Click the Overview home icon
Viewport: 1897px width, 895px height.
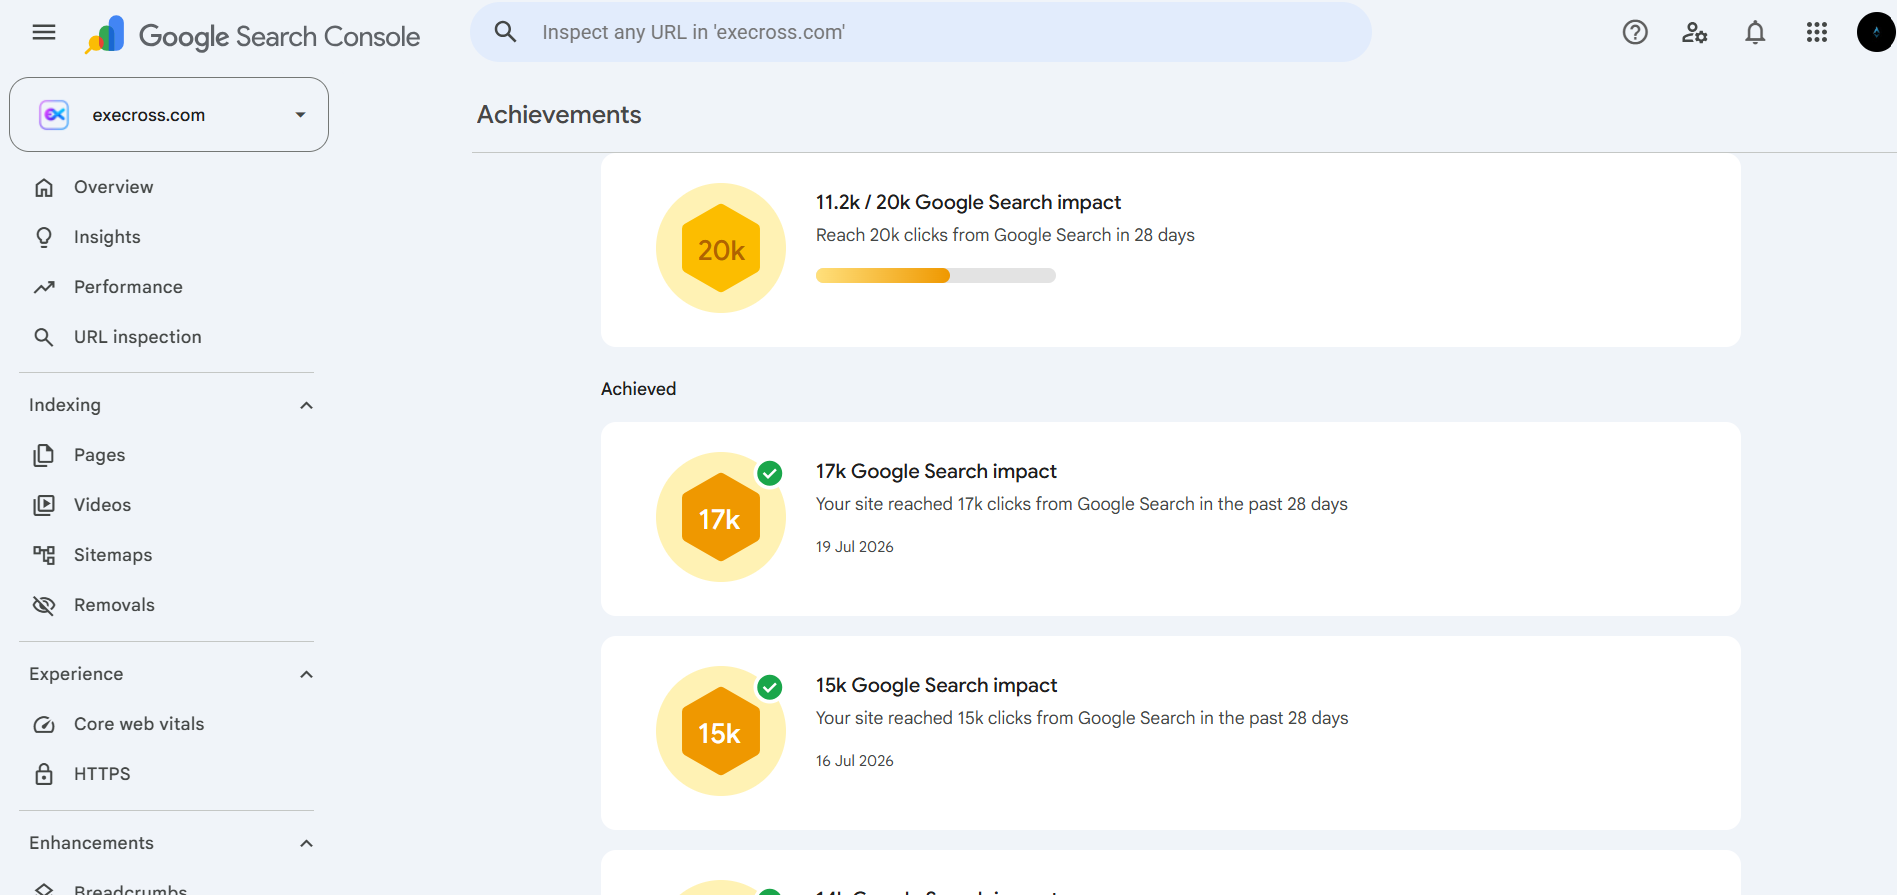[44, 187]
